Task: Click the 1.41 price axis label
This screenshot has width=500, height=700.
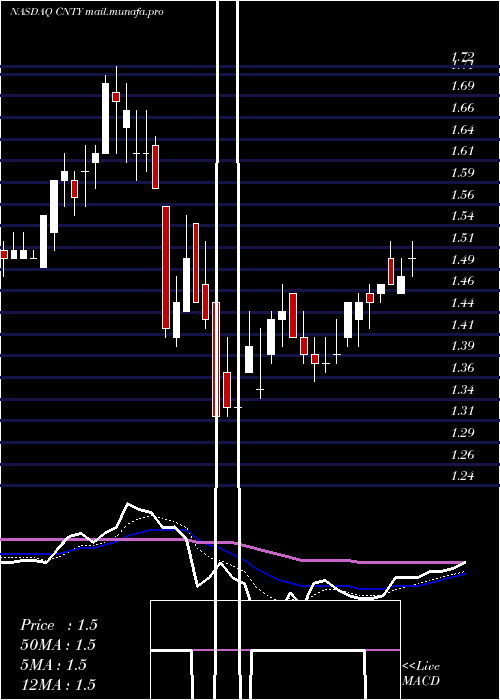Action: tap(462, 324)
